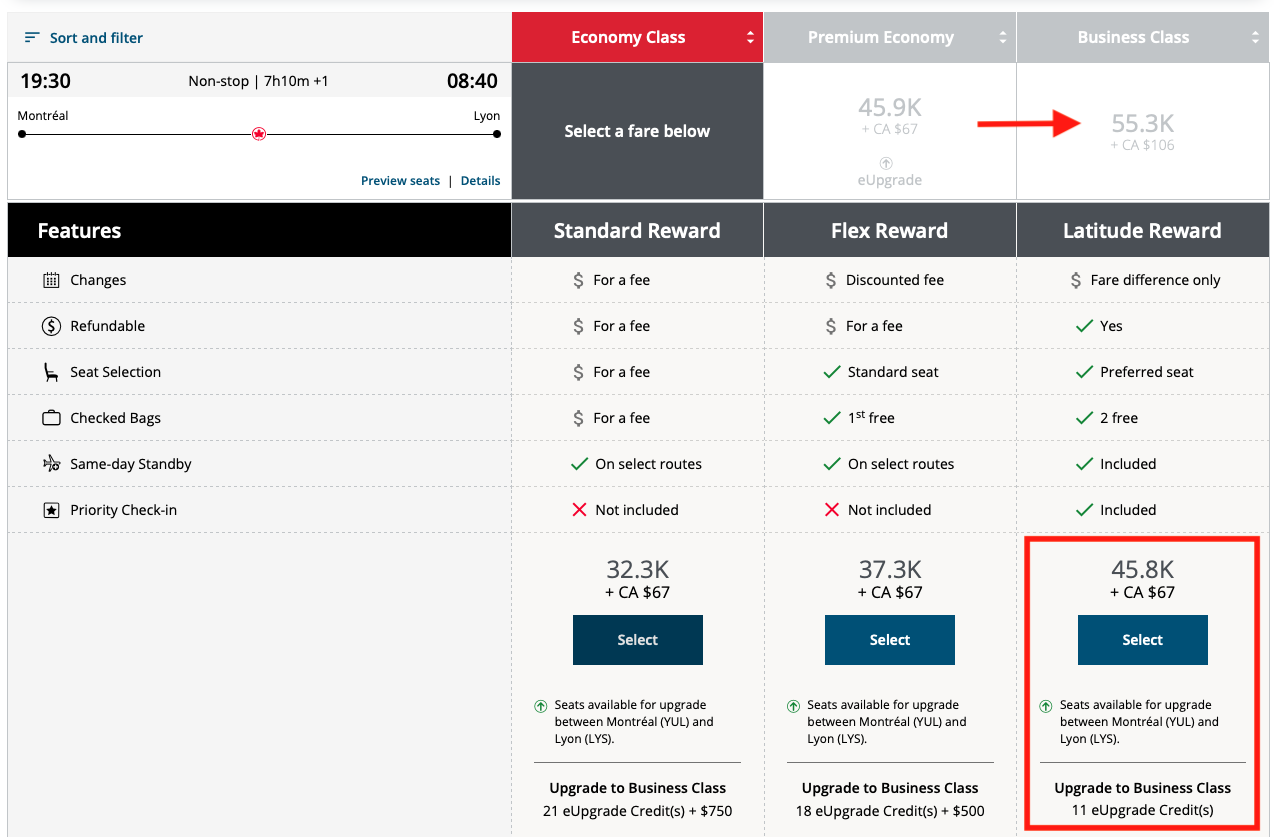This screenshot has width=1274, height=837.
Task: Expand the Premium Economy fare column
Action: click(x=1002, y=37)
